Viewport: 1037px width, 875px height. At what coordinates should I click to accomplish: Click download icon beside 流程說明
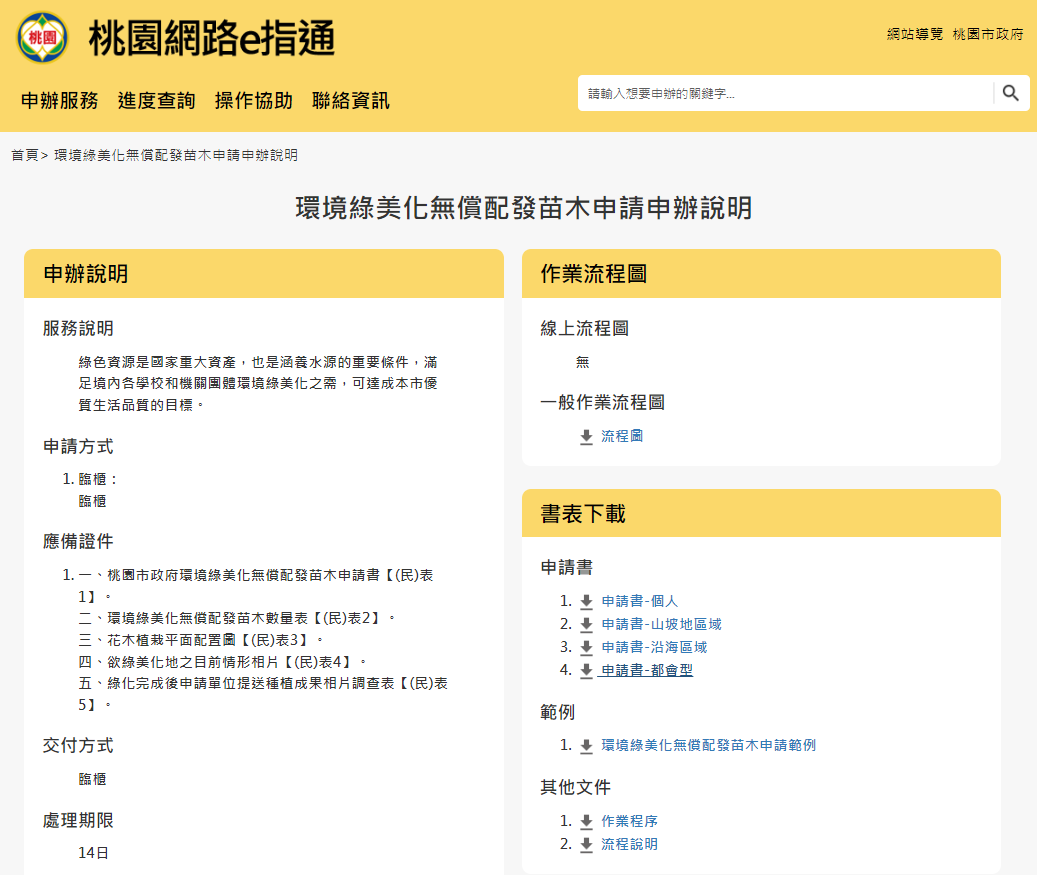tap(586, 845)
